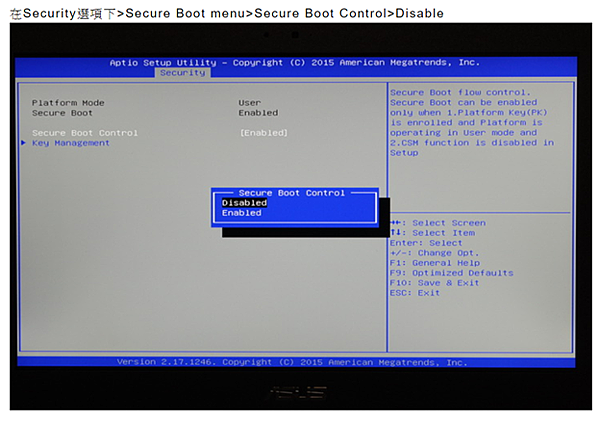The width and height of the screenshot is (600, 422).
Task: Click the F9: Optimized Defaults hint
Action: 451,273
